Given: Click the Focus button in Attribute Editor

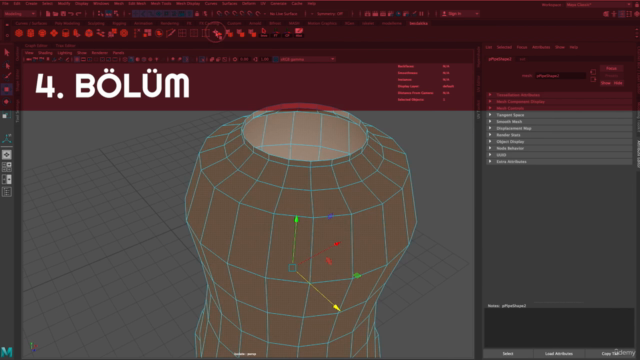Looking at the screenshot, I should (x=611, y=69).
